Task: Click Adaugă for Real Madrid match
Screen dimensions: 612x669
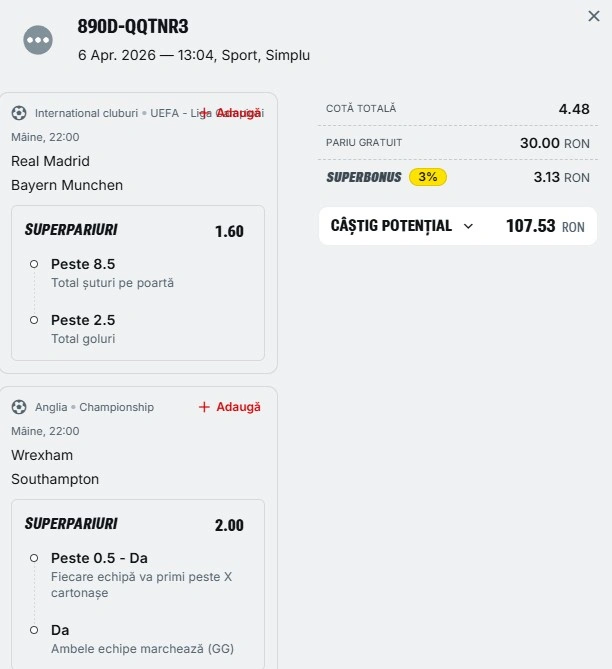Action: click(x=229, y=113)
